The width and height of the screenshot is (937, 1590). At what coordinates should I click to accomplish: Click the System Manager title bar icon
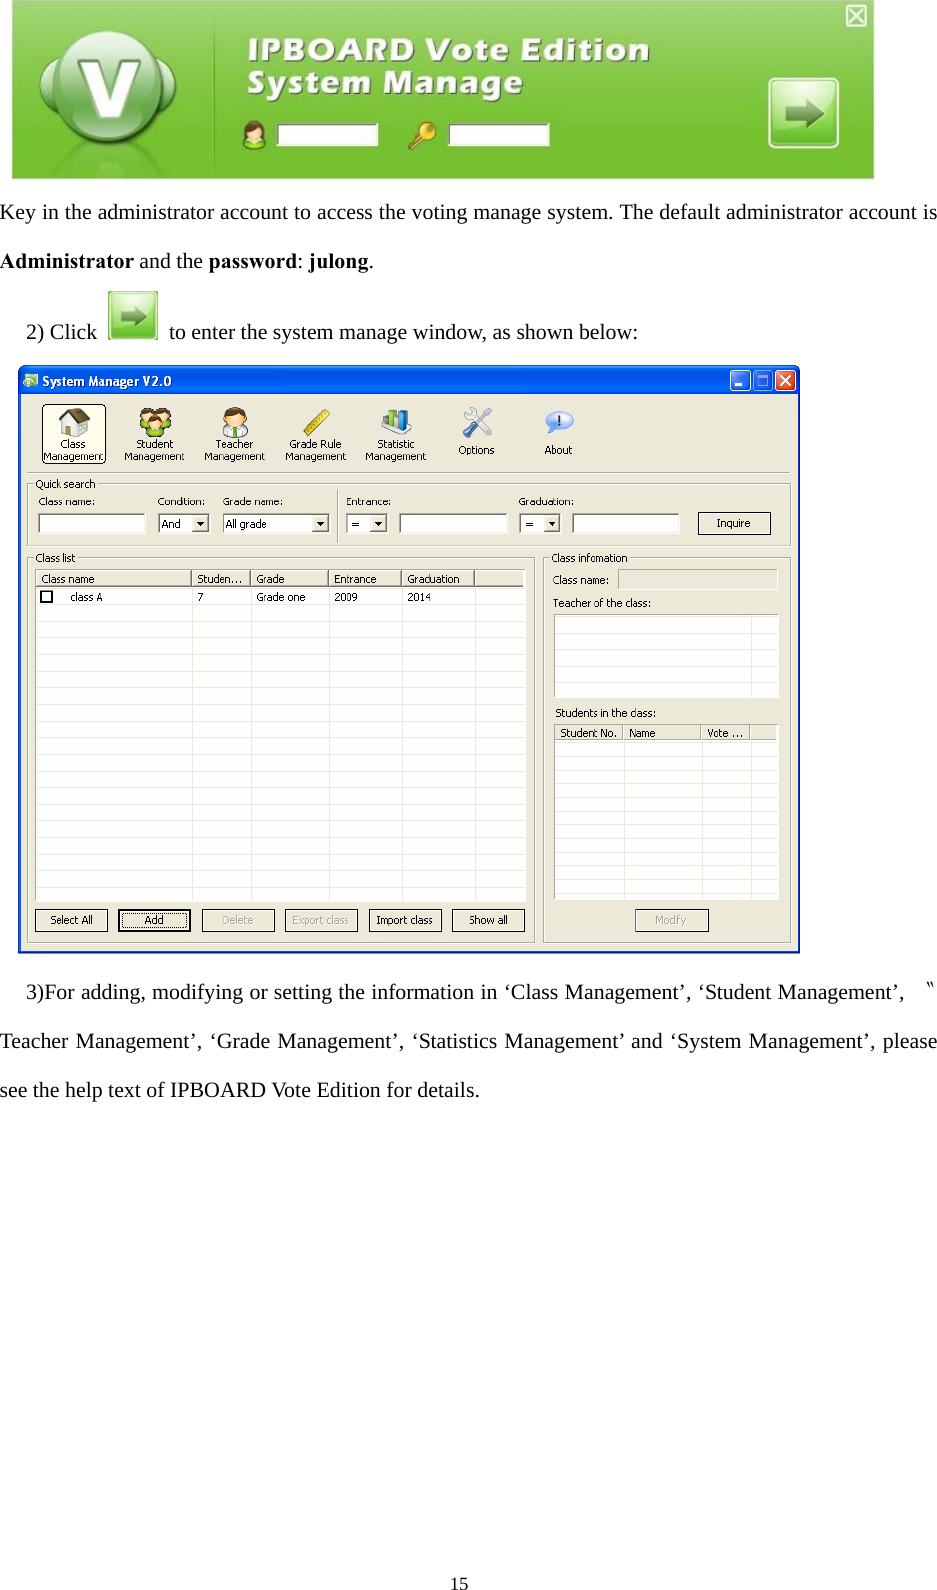(x=30, y=381)
